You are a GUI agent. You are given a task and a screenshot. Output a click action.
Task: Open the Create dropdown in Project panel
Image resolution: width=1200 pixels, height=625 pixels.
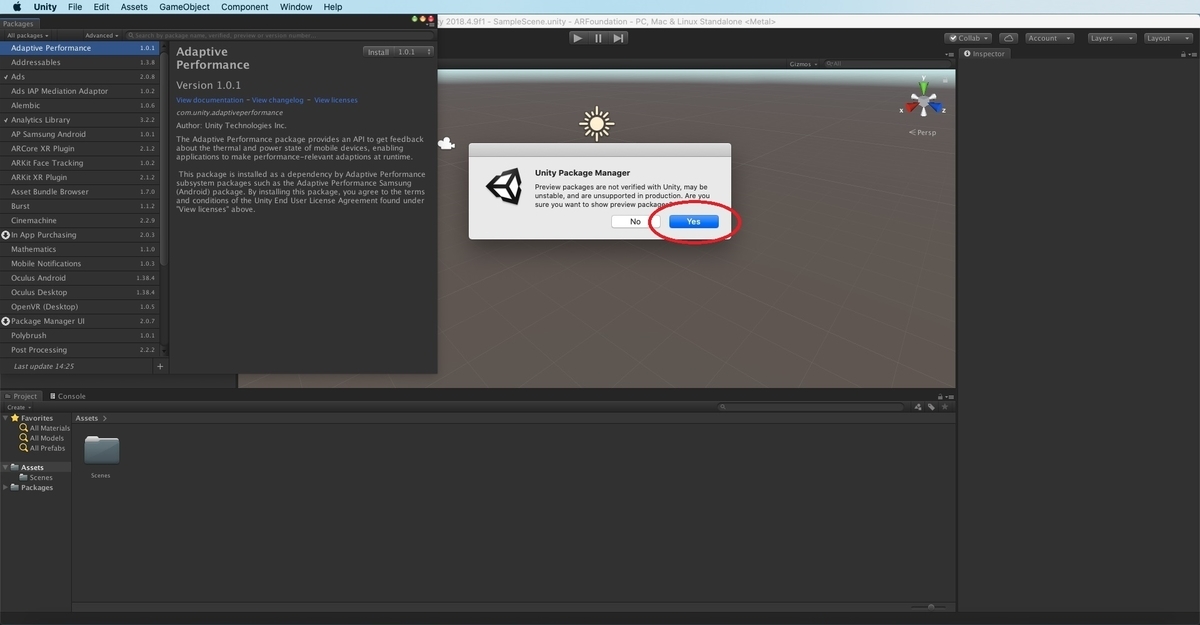coord(18,407)
